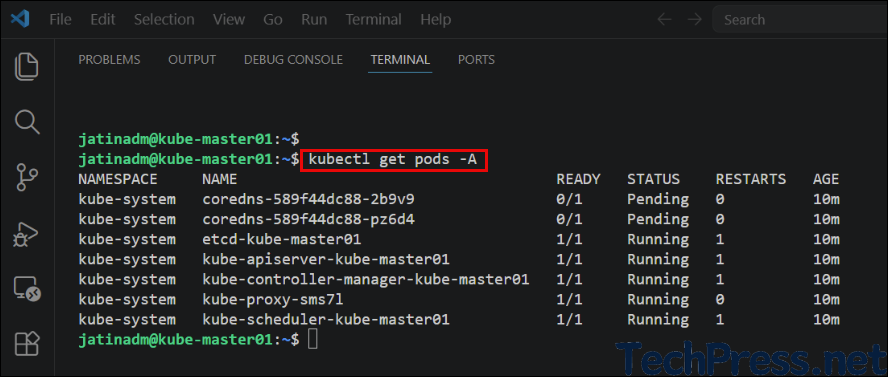888x377 pixels.
Task: Click pod name coredns-589f44dc88-2b9v9
Action: [309, 200]
